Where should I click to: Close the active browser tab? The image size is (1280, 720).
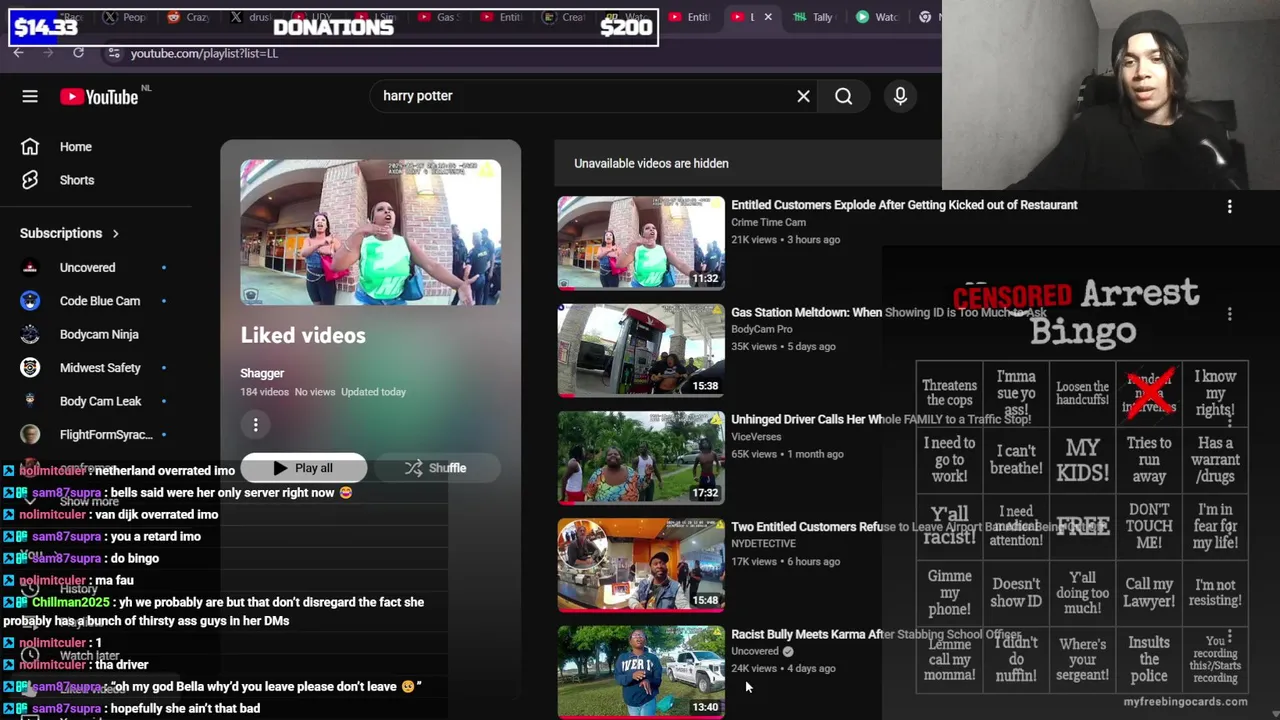(x=768, y=17)
